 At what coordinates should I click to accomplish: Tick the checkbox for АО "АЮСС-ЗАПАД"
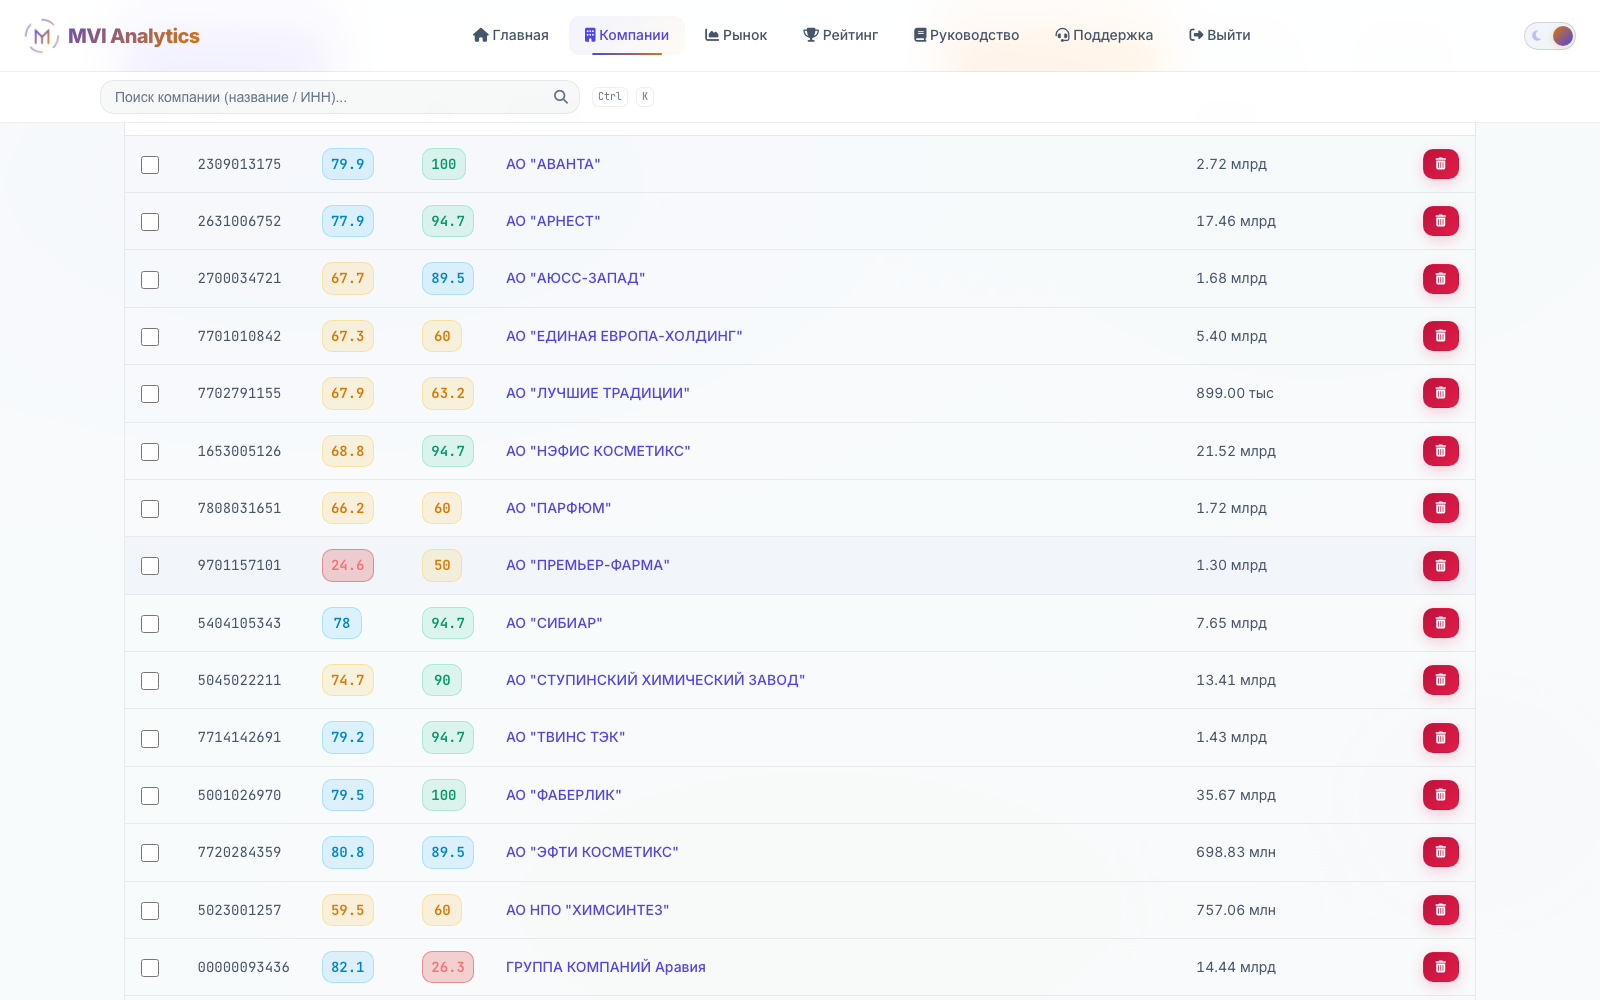[x=150, y=280]
